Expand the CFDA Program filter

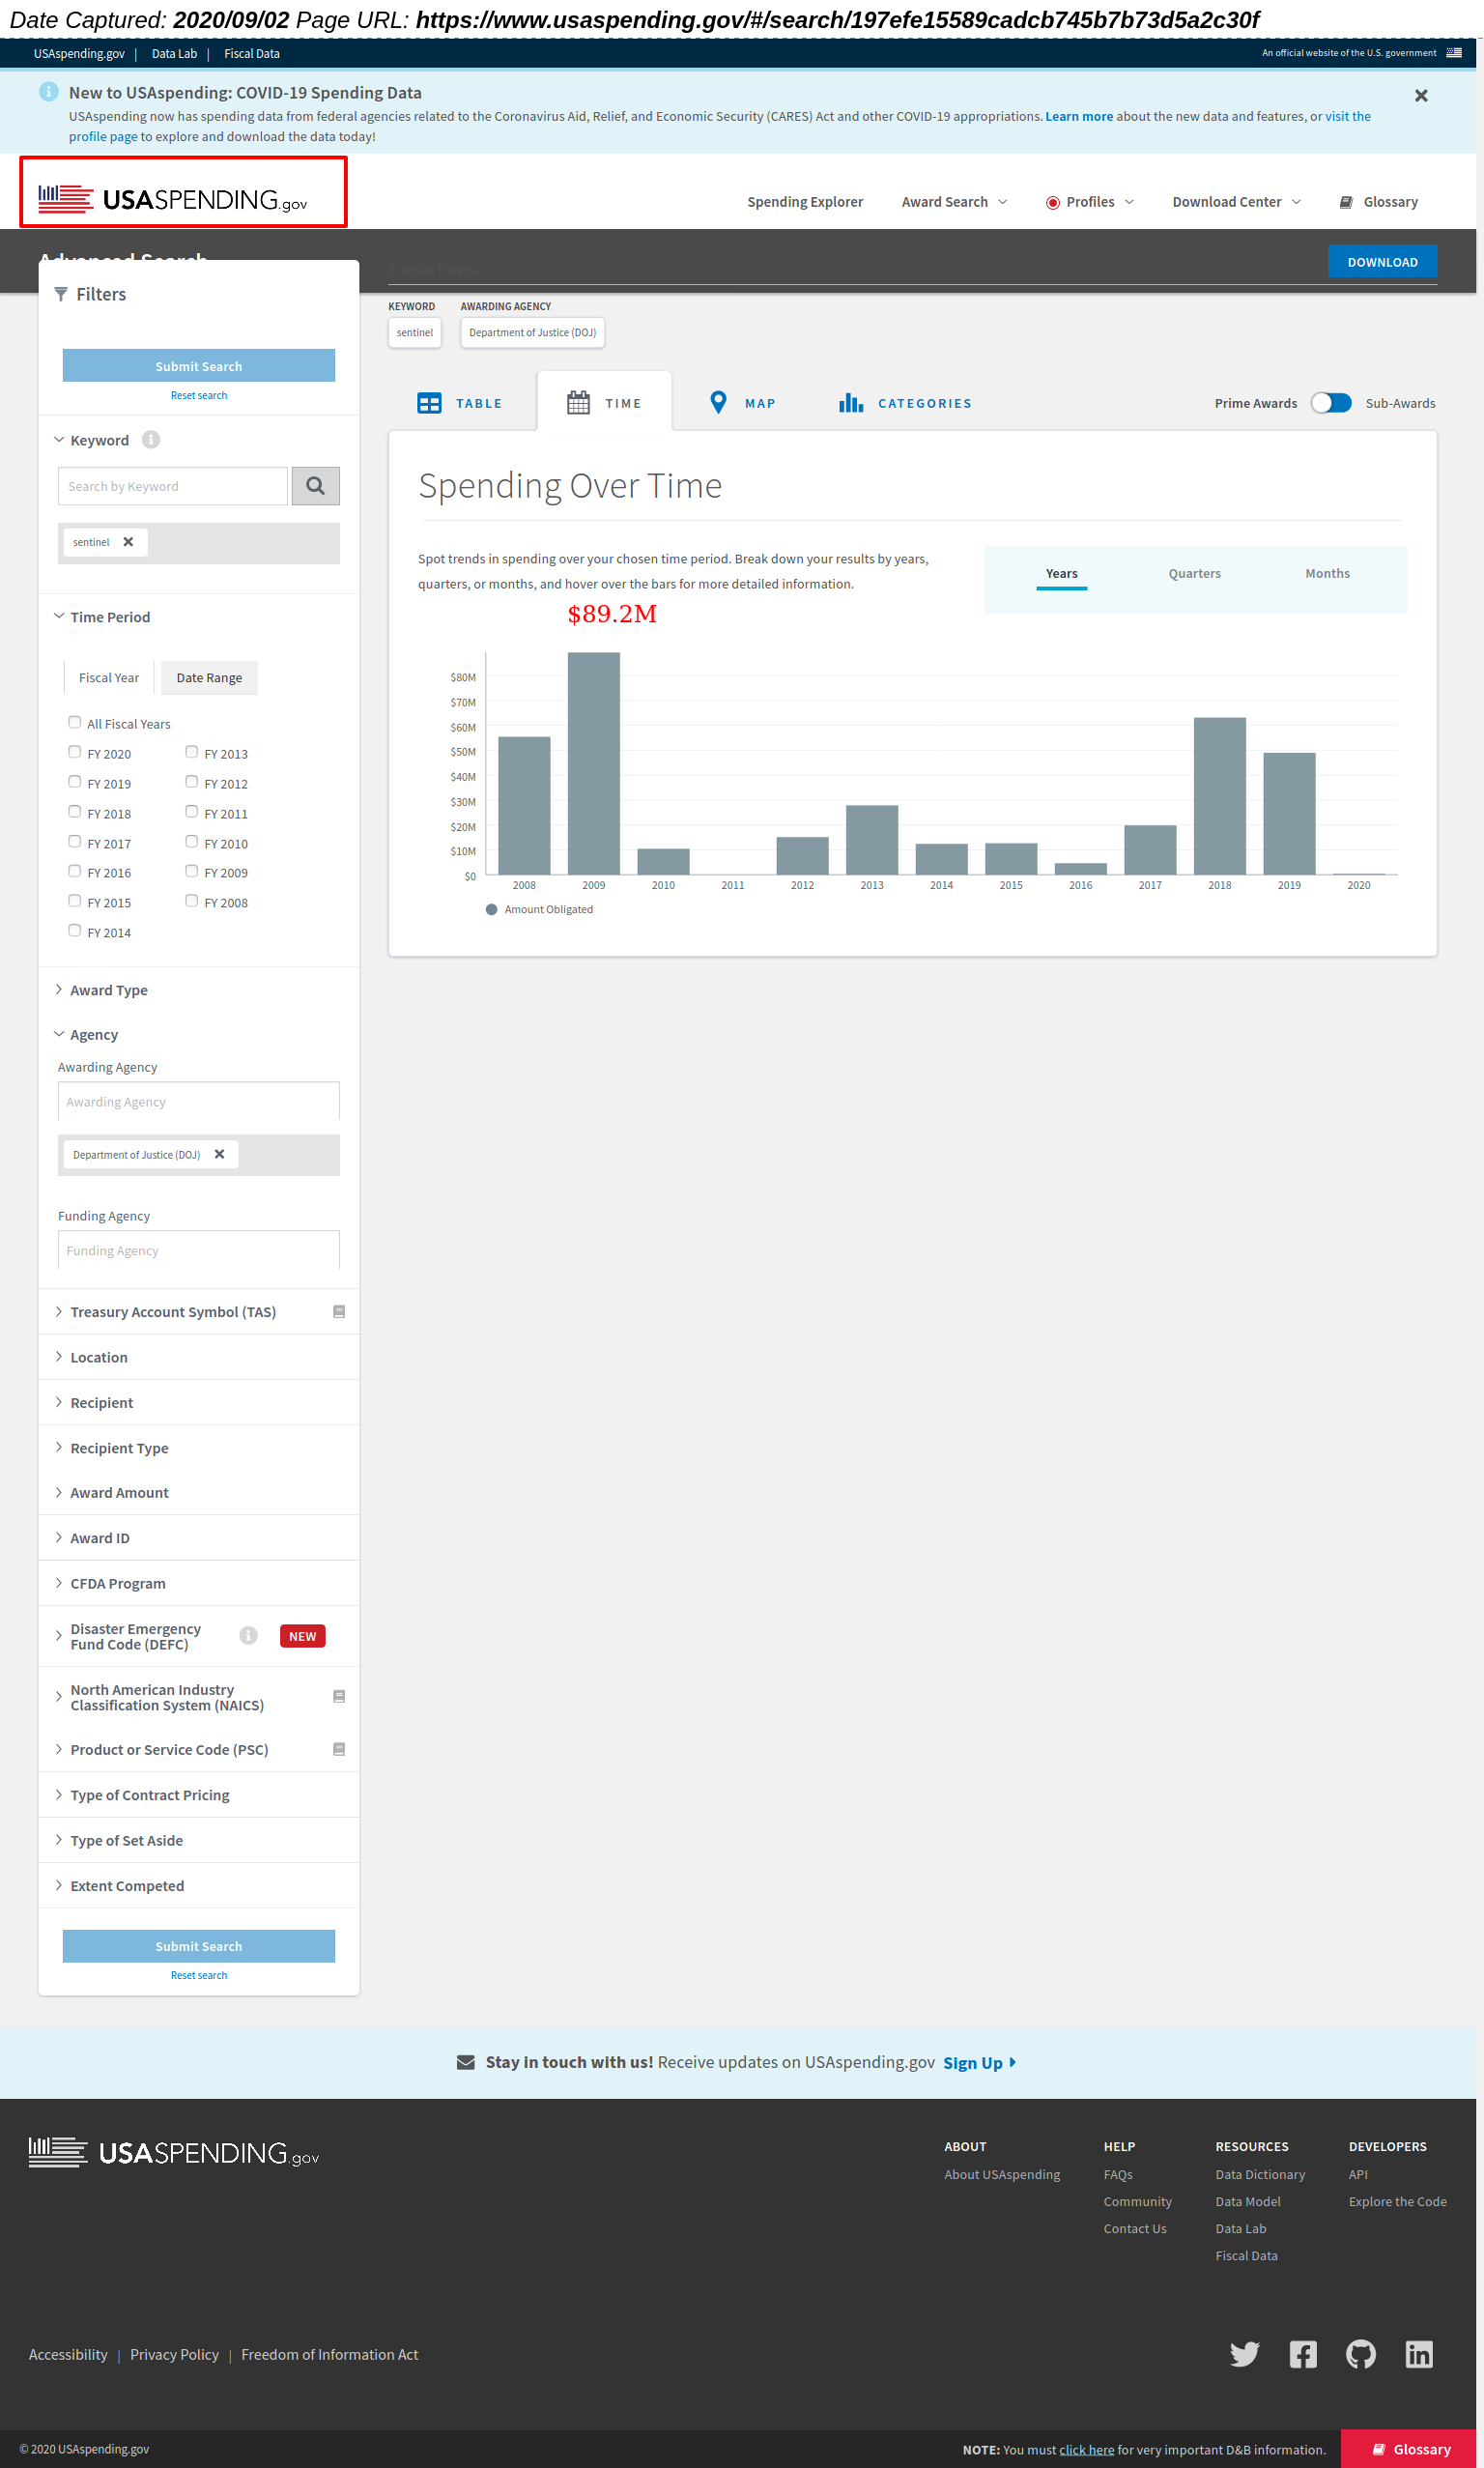[x=110, y=1583]
